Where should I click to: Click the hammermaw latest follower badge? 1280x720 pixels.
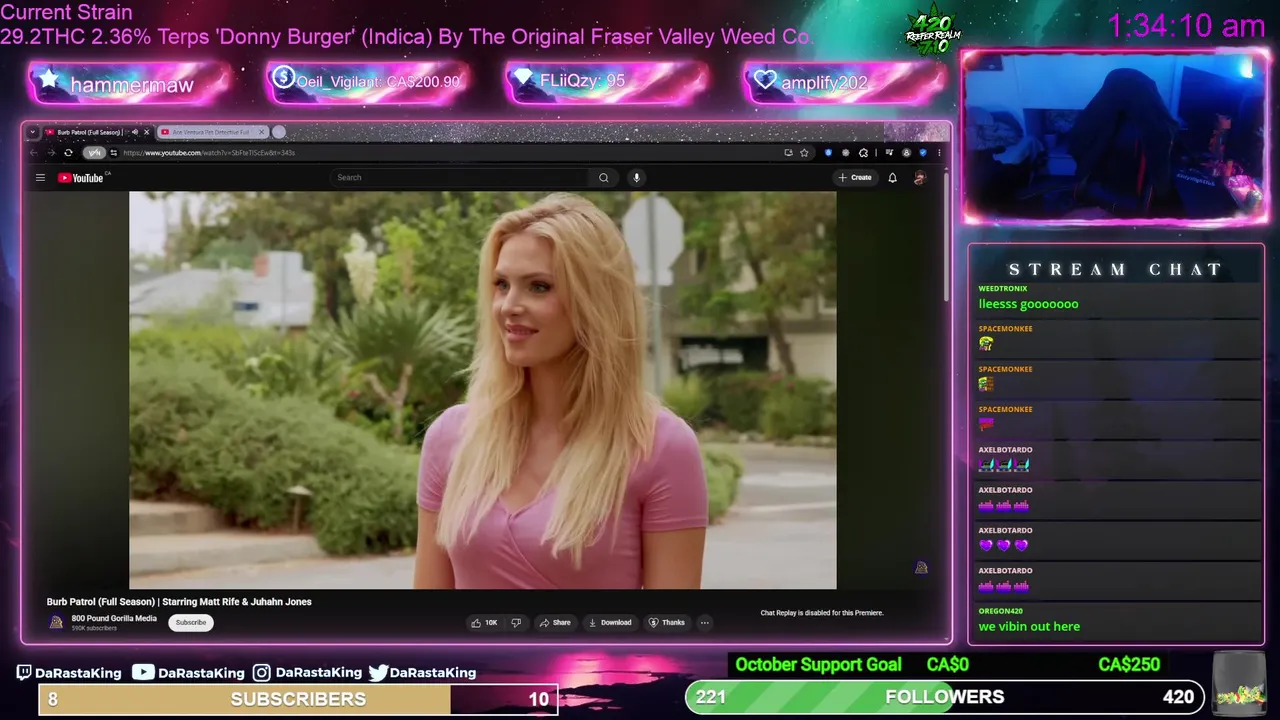pyautogui.click(x=130, y=84)
